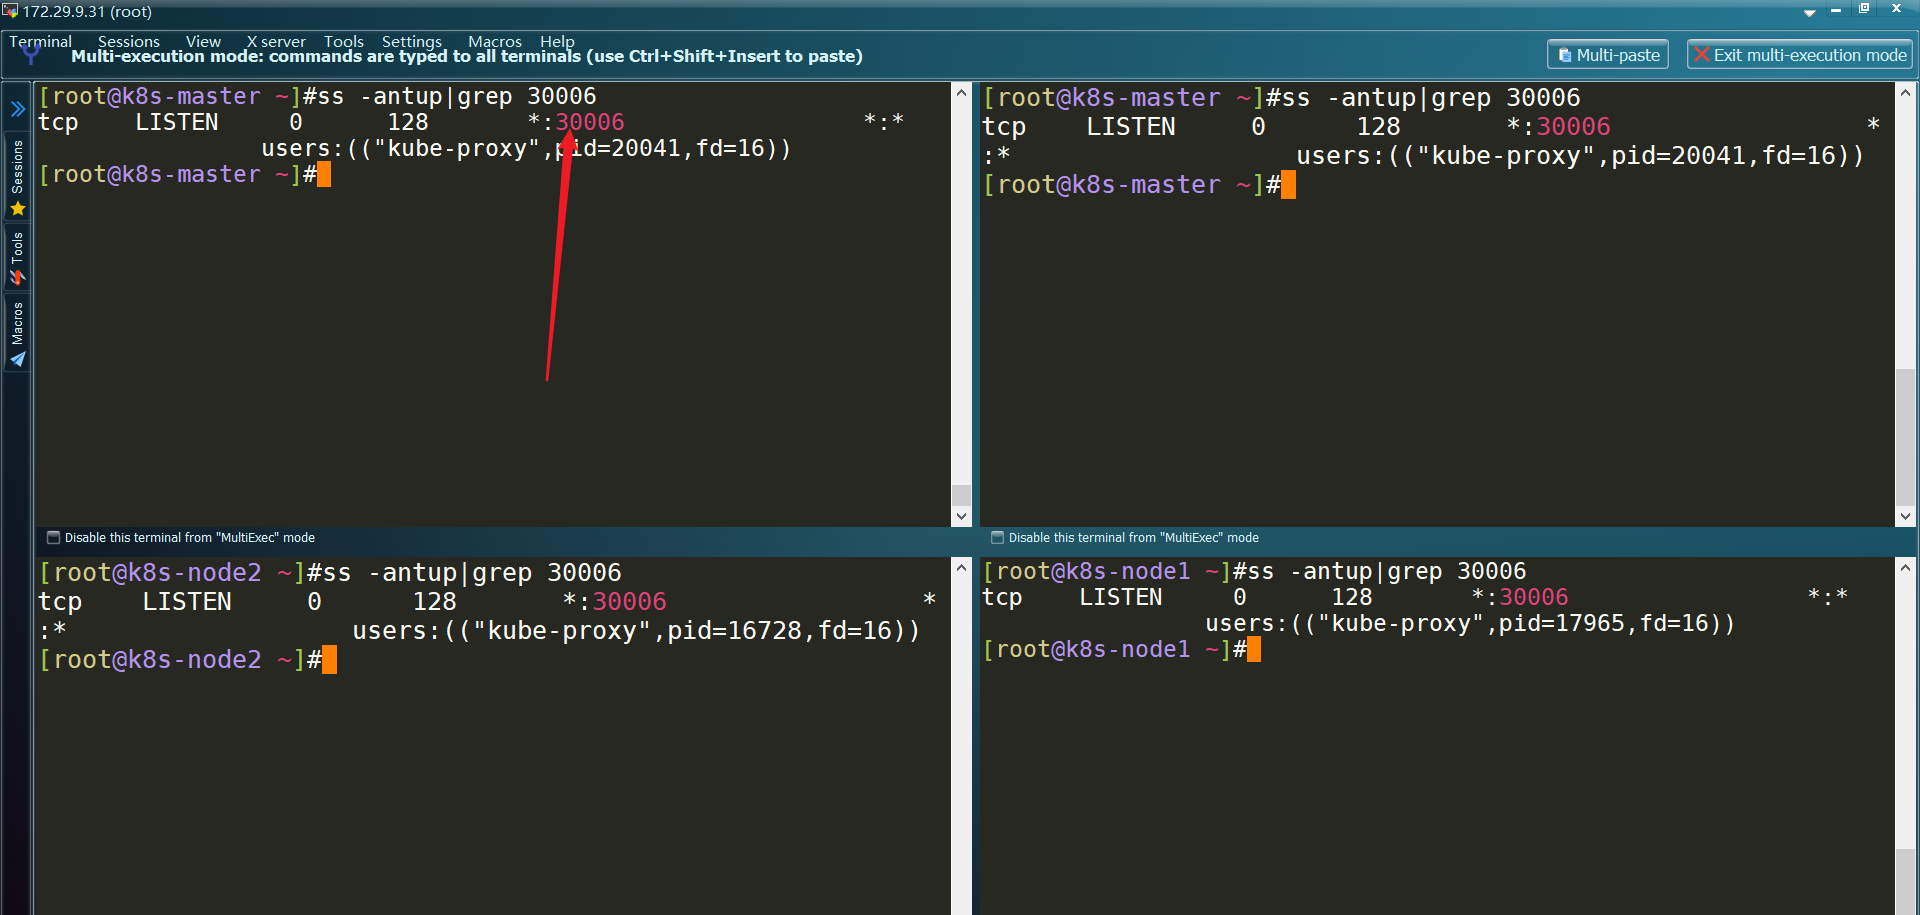Click red port 30006 in k8s-node2 terminal
This screenshot has width=1920, height=915.
(x=630, y=602)
